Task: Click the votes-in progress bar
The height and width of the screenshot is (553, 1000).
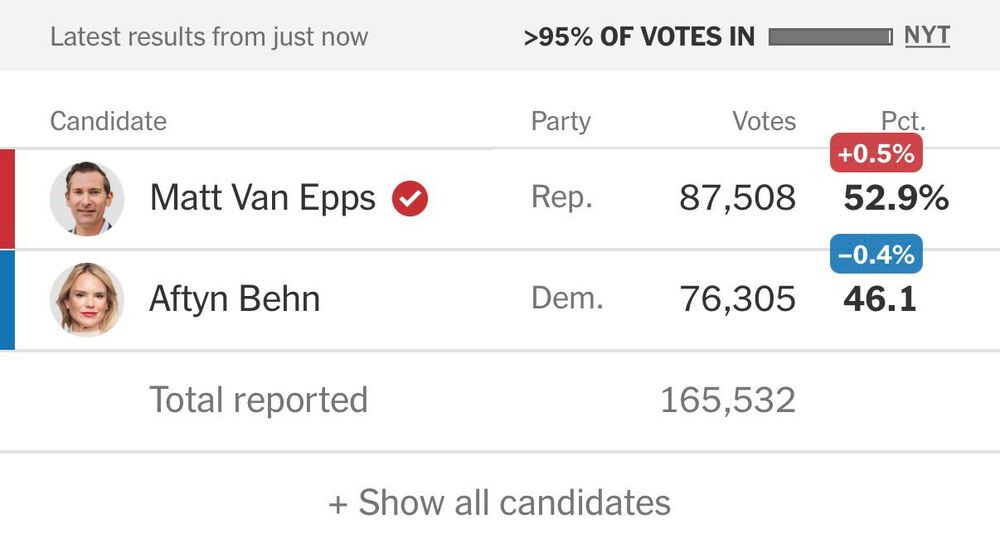Action: pyautogui.click(x=830, y=38)
